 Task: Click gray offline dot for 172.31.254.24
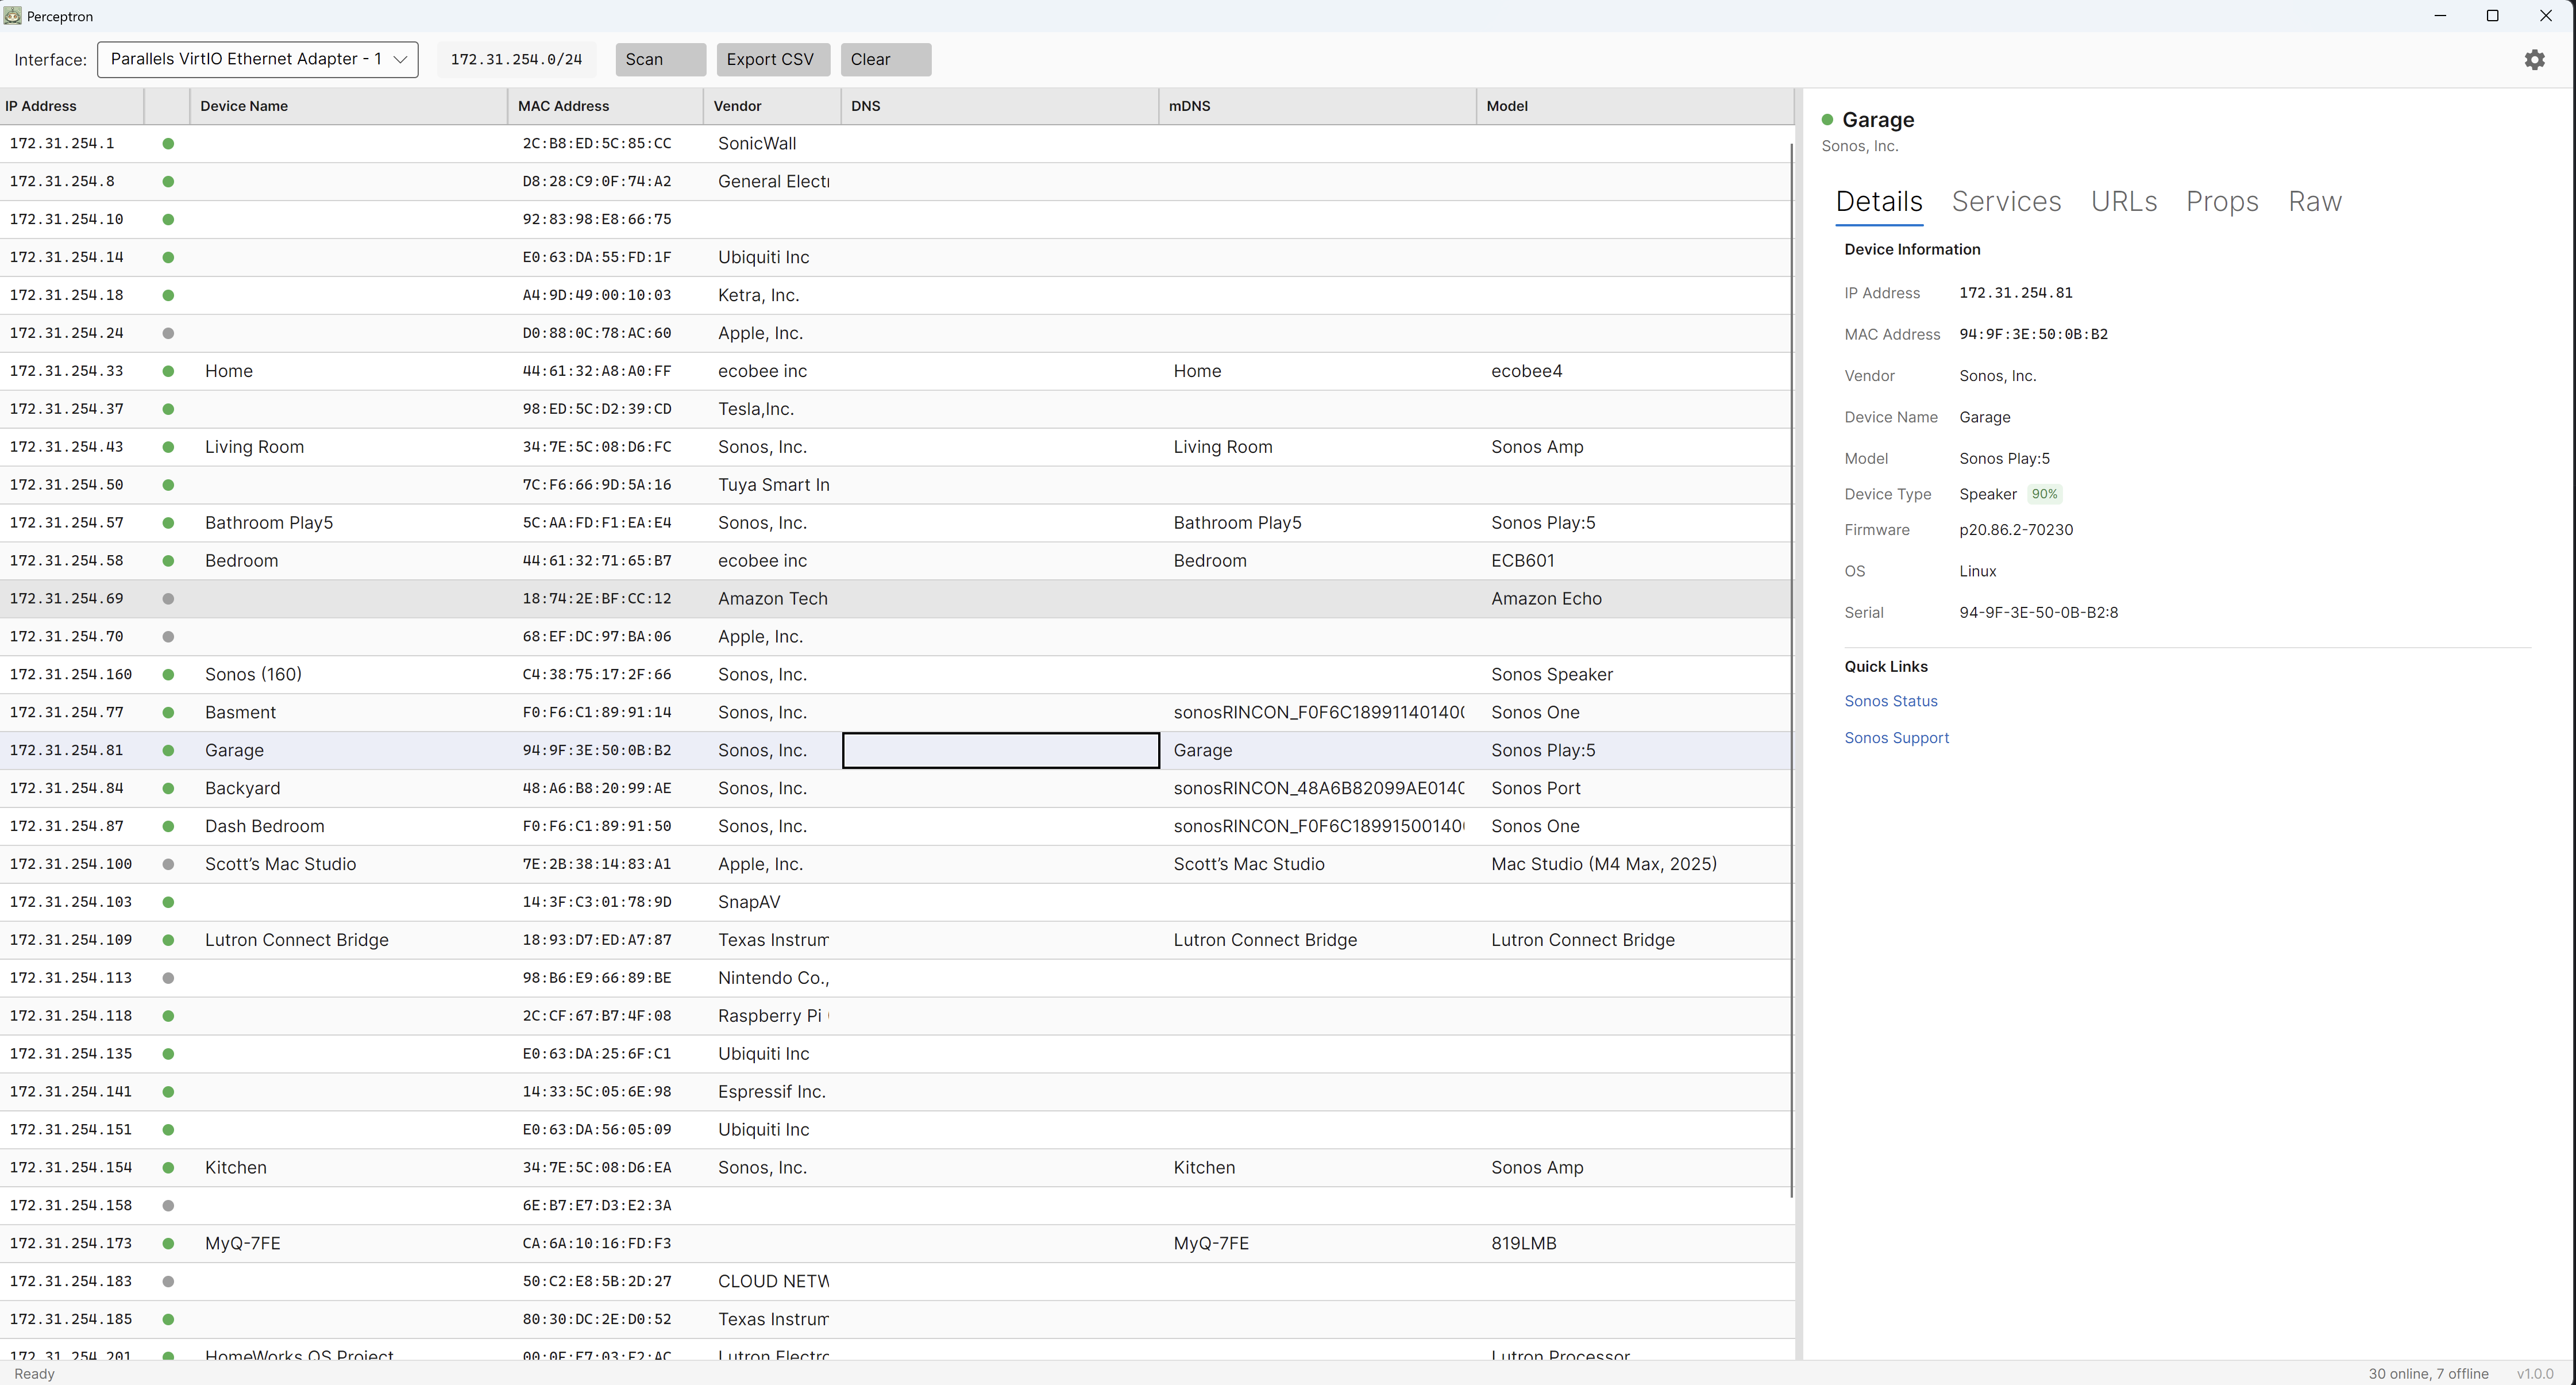[x=168, y=333]
